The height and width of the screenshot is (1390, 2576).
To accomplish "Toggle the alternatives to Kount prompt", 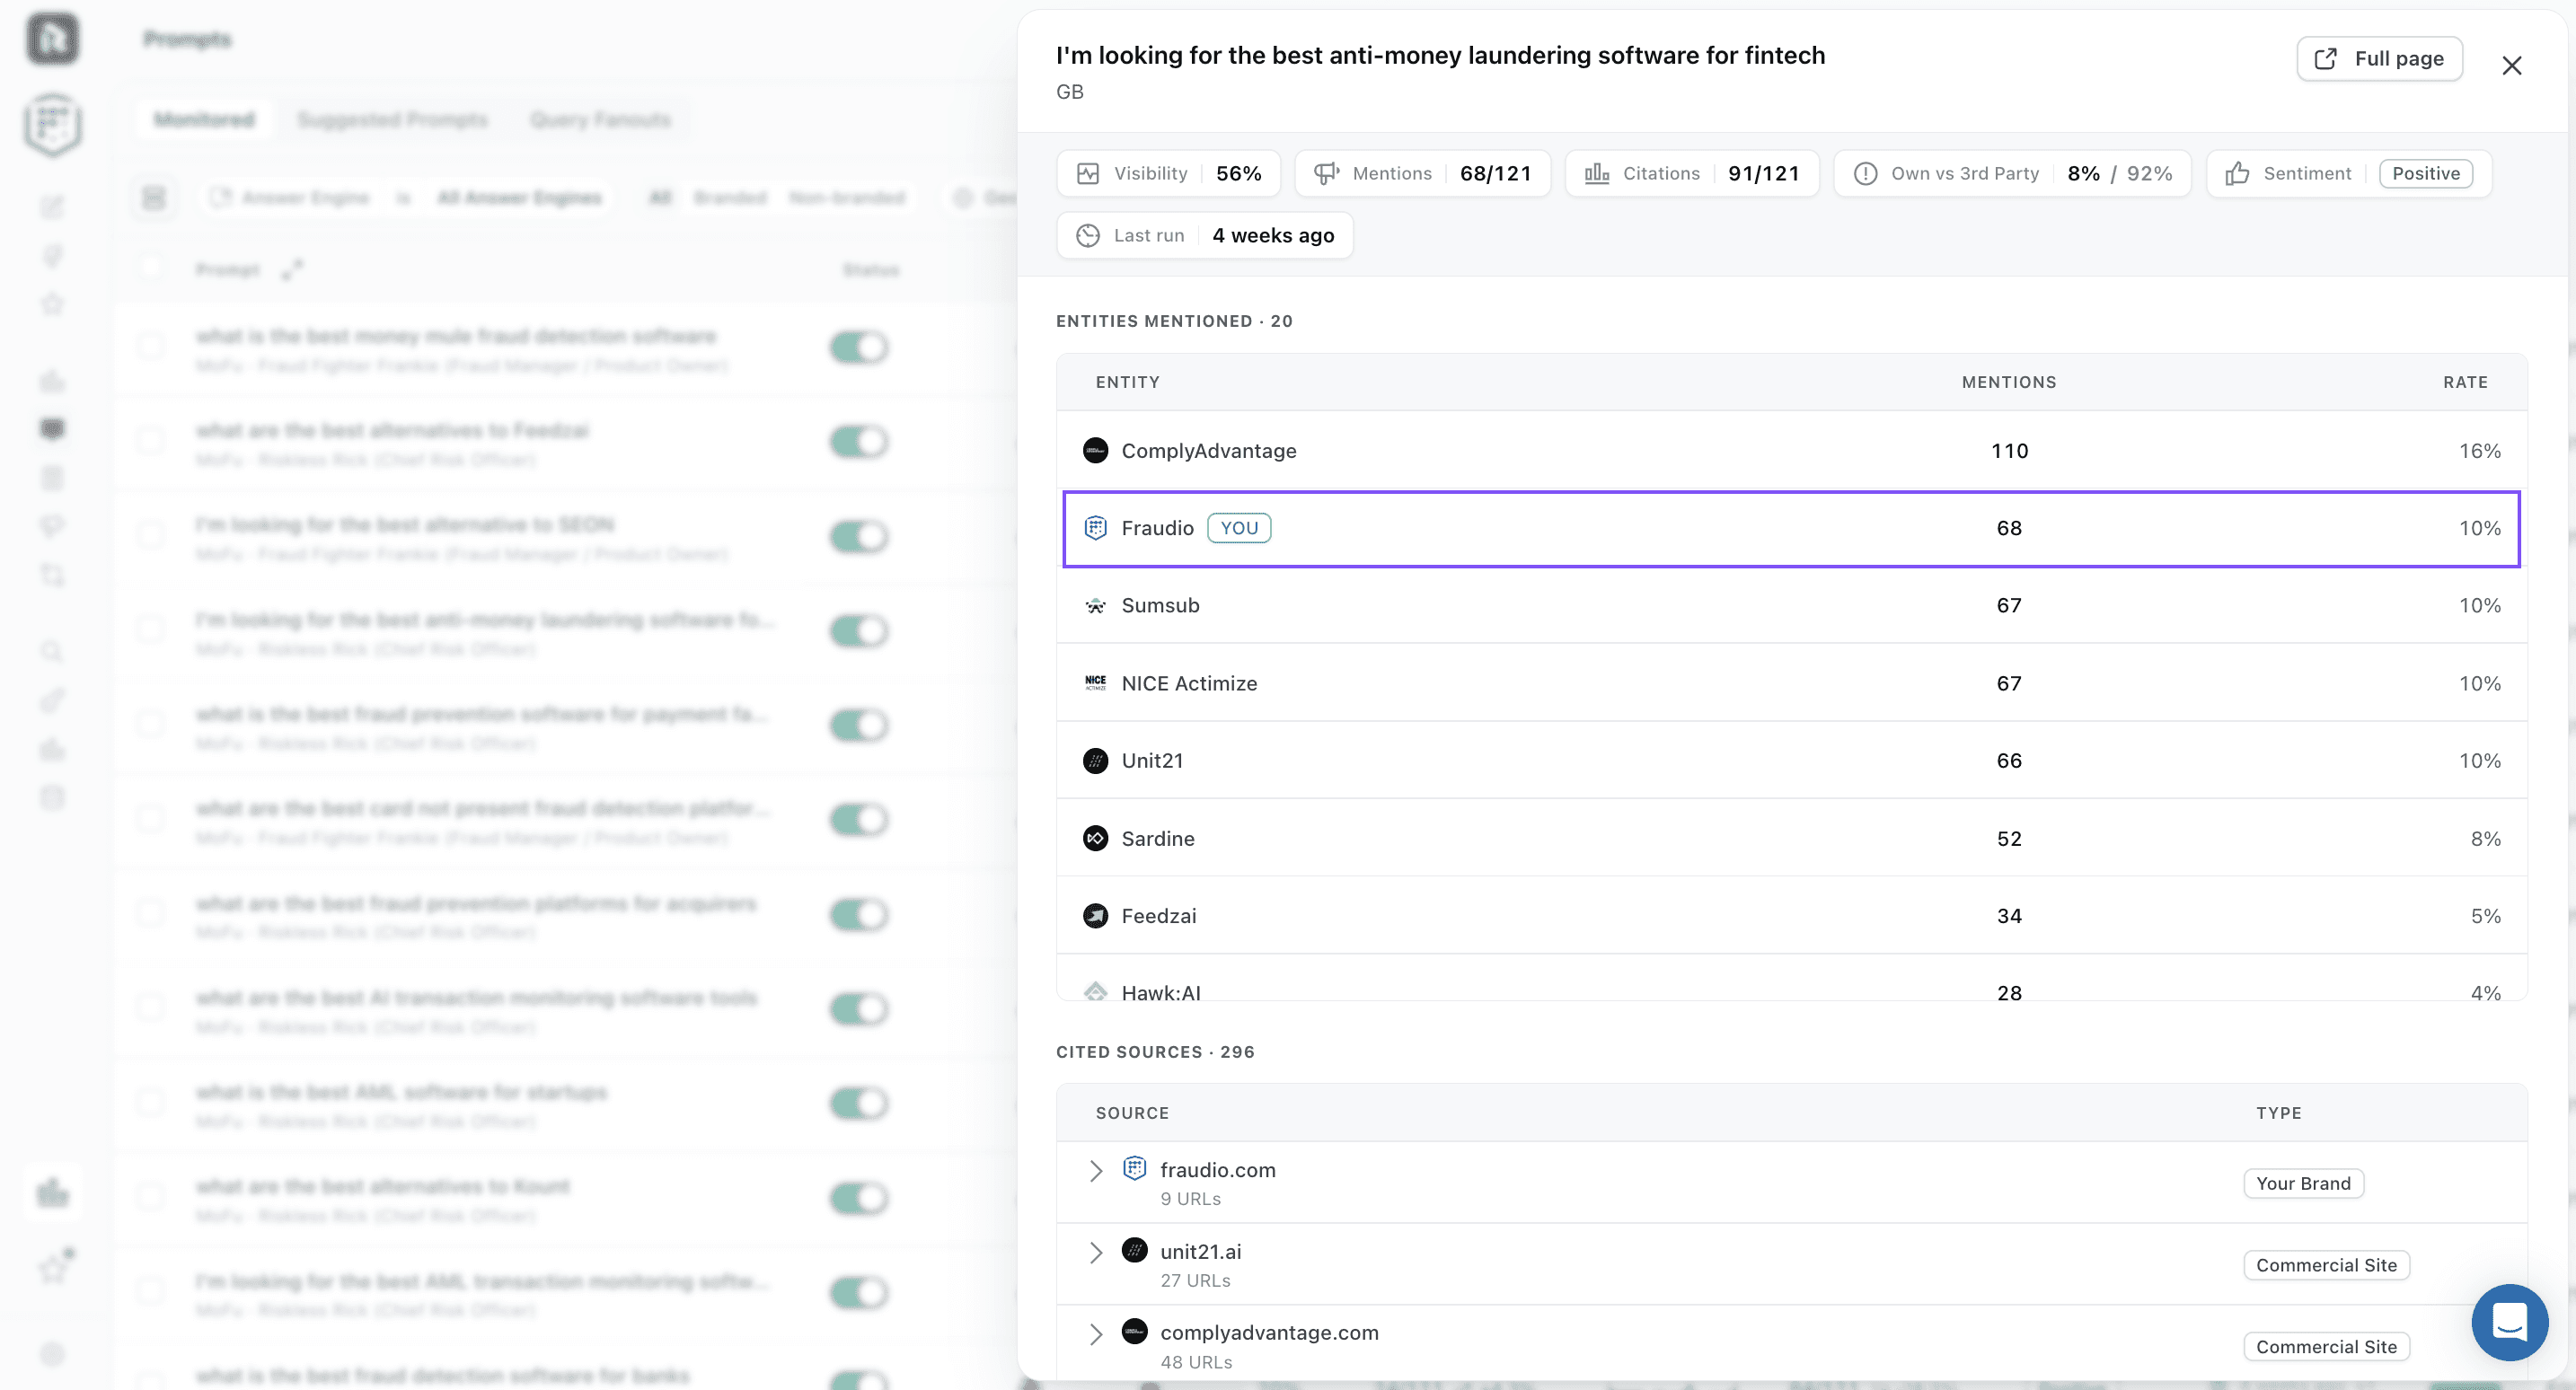I will point(858,1198).
